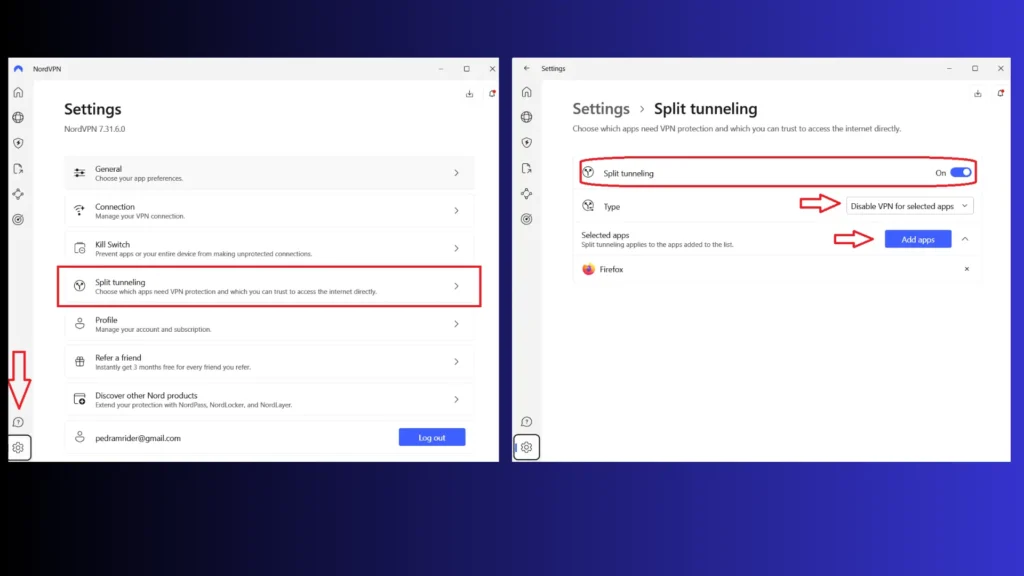Click the Selected apps heading text
This screenshot has width=1024, height=576.
[605, 235]
